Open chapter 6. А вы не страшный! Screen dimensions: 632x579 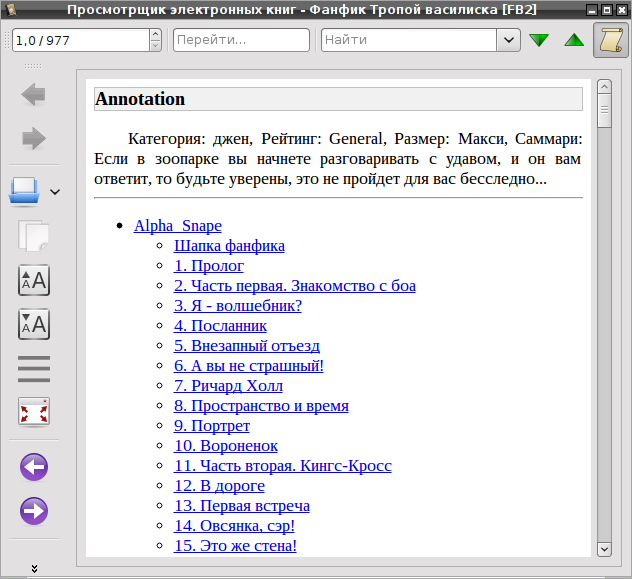pyautogui.click(x=249, y=366)
